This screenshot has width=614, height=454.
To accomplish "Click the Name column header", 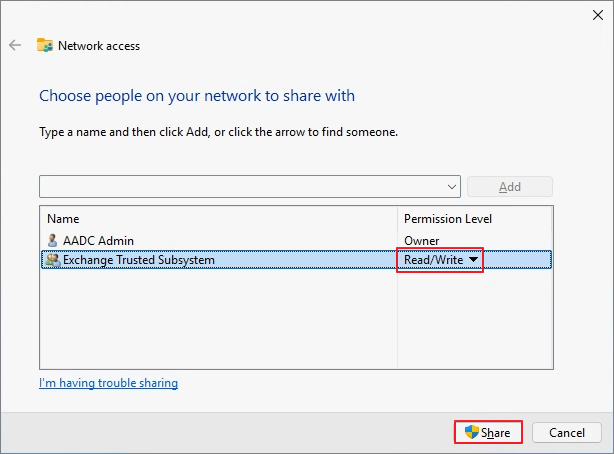I will tap(219, 219).
